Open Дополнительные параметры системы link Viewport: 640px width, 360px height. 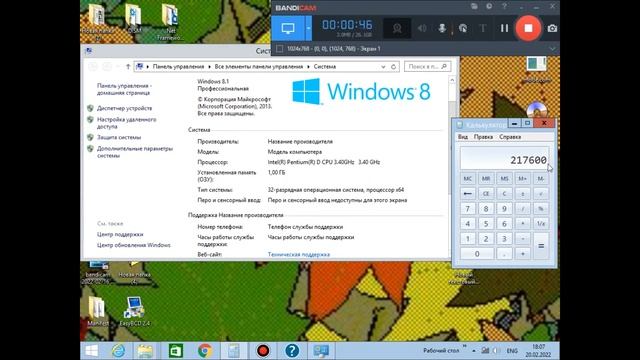pyautogui.click(x=135, y=152)
